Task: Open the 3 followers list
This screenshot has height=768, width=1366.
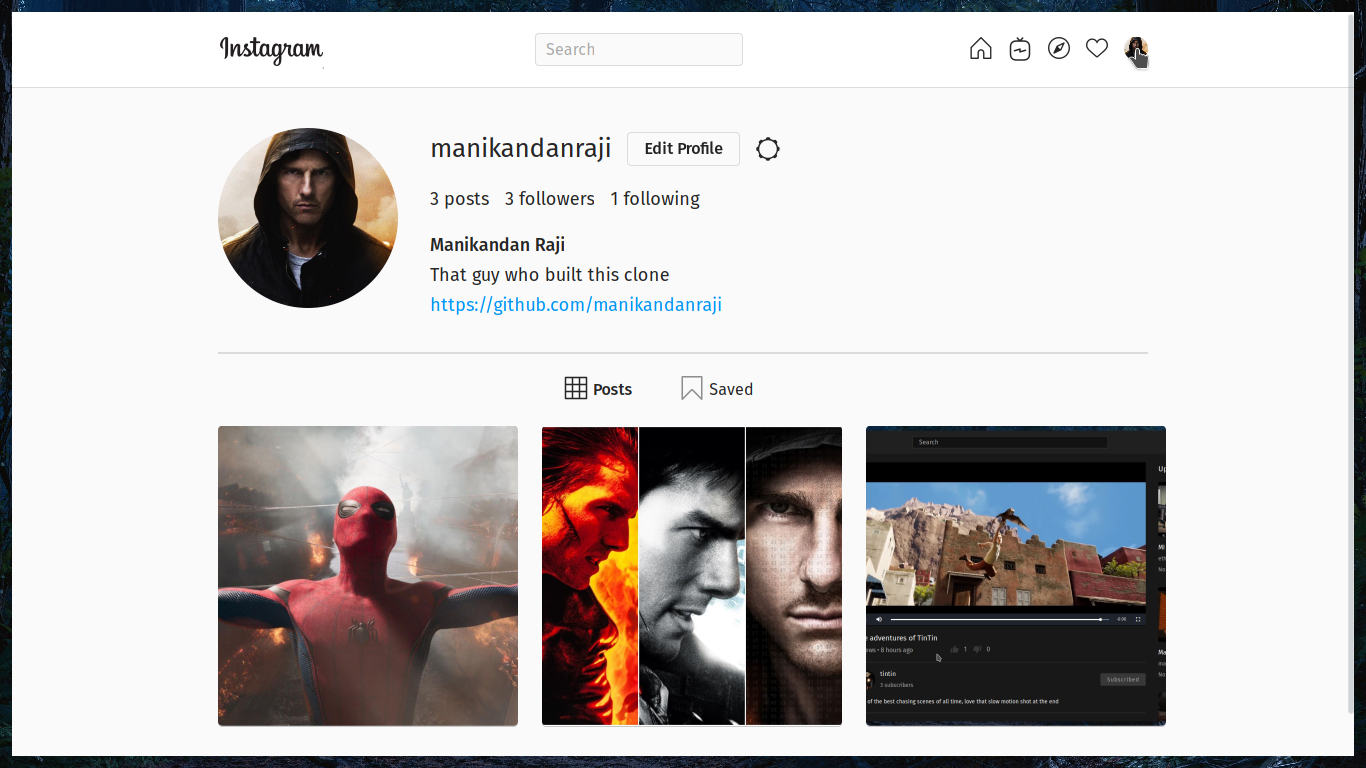Action: [550, 199]
